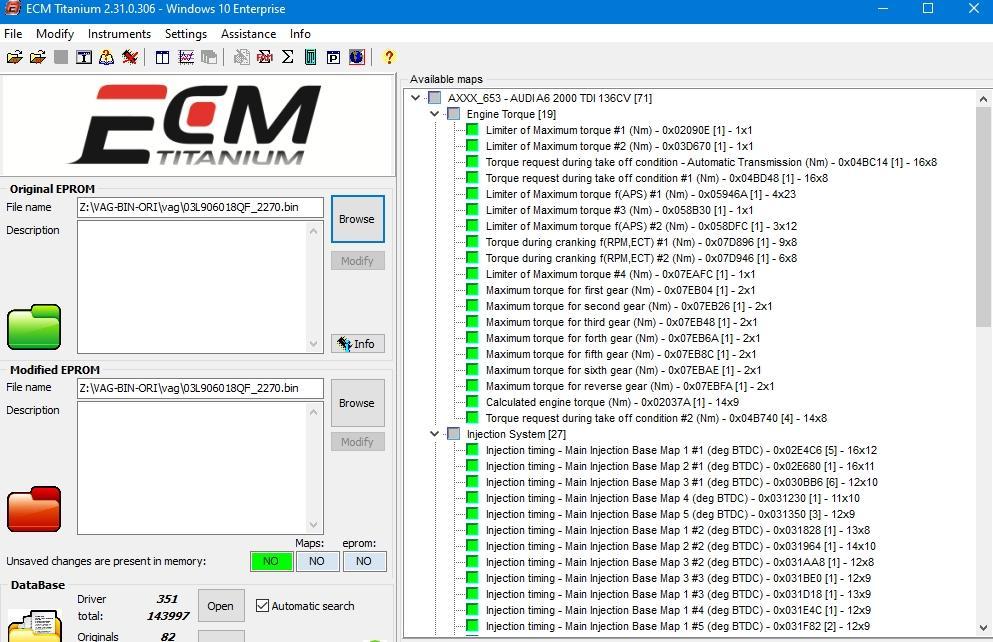Click the question-mark book toolbar icon
The height and width of the screenshot is (642, 993).
tap(106, 58)
